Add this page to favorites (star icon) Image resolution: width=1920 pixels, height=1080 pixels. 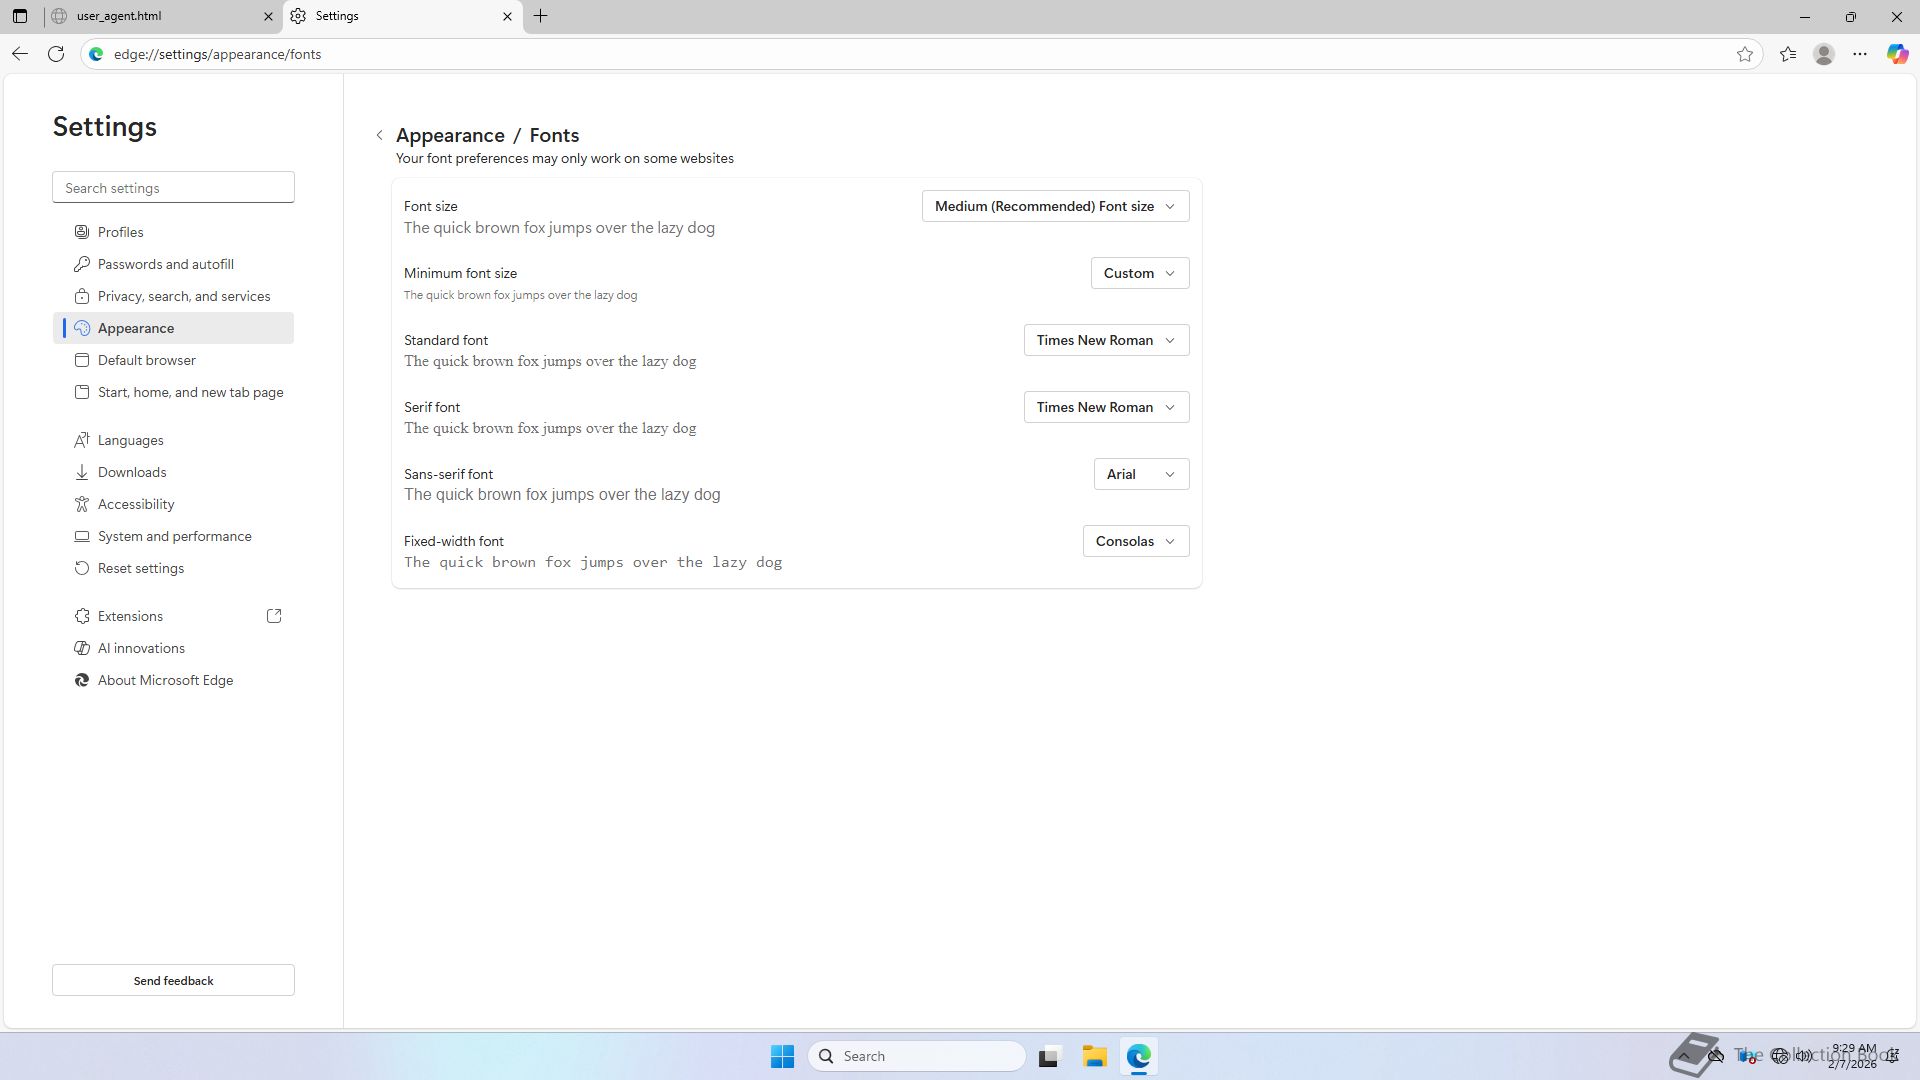[1745, 54]
